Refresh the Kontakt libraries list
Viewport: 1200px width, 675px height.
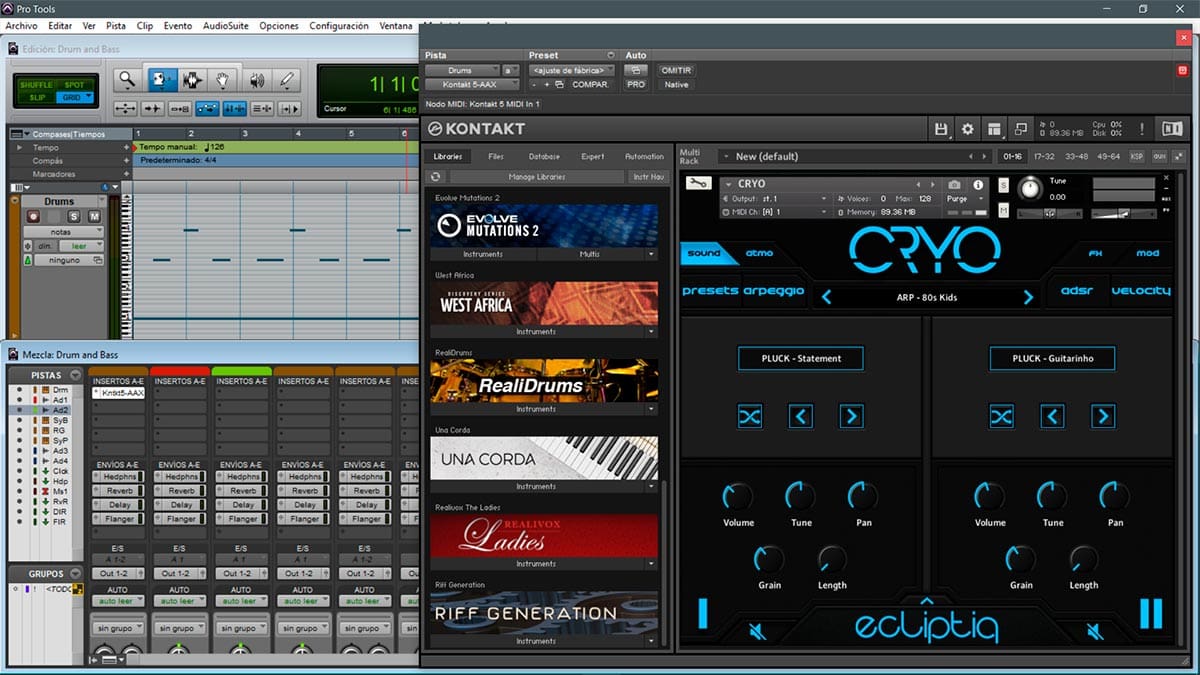(435, 177)
